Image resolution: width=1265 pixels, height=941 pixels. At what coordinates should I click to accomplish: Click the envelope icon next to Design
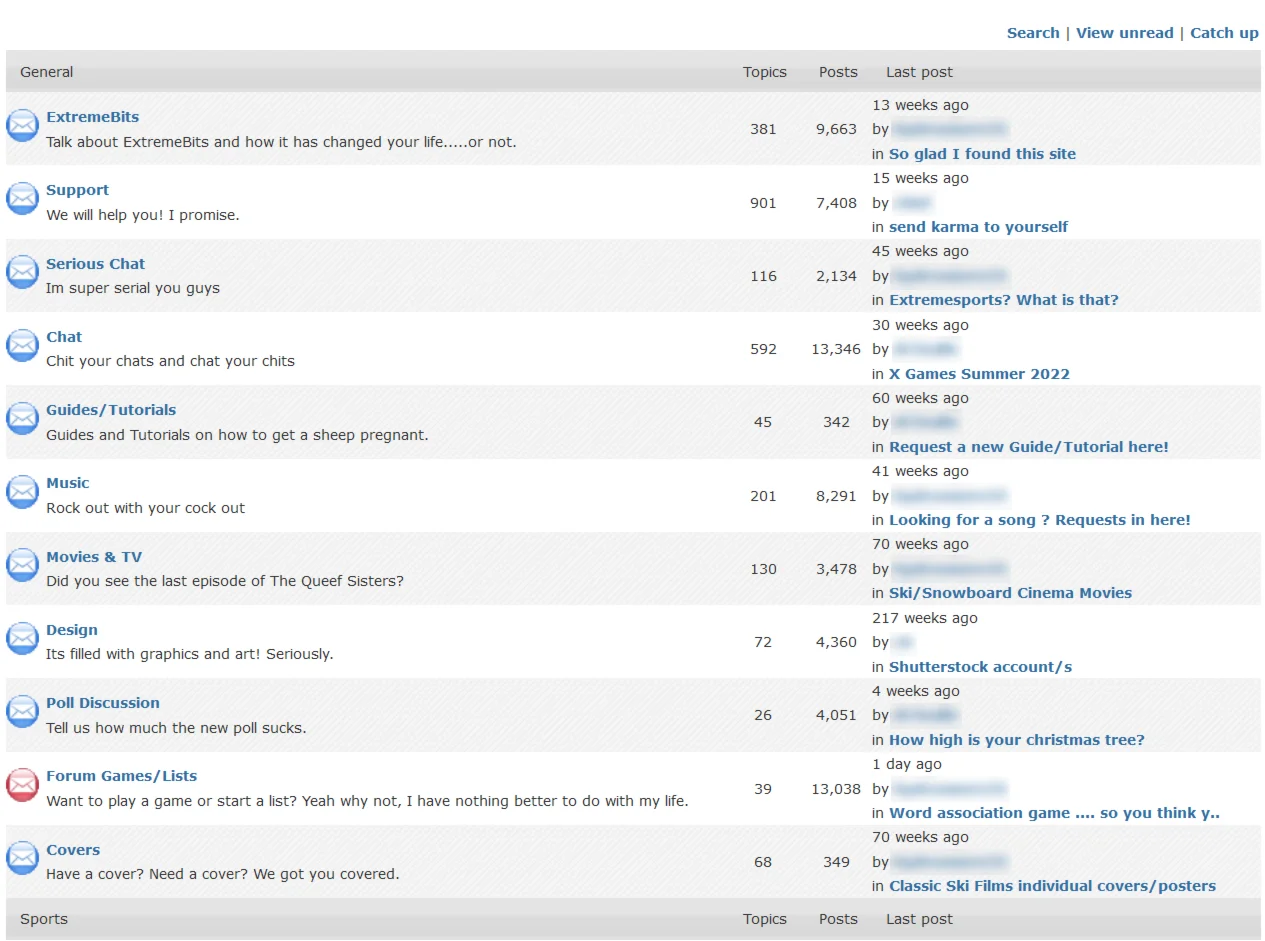(22, 638)
